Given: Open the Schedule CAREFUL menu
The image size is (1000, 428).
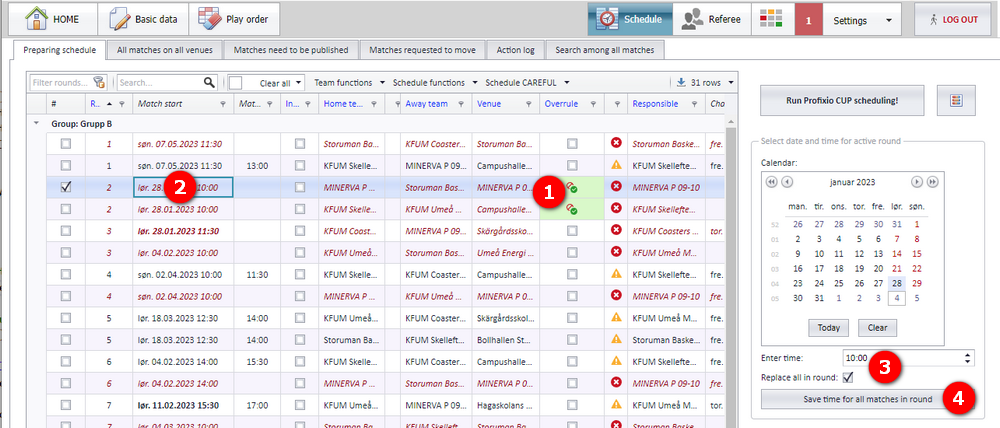Looking at the screenshot, I should (x=527, y=82).
